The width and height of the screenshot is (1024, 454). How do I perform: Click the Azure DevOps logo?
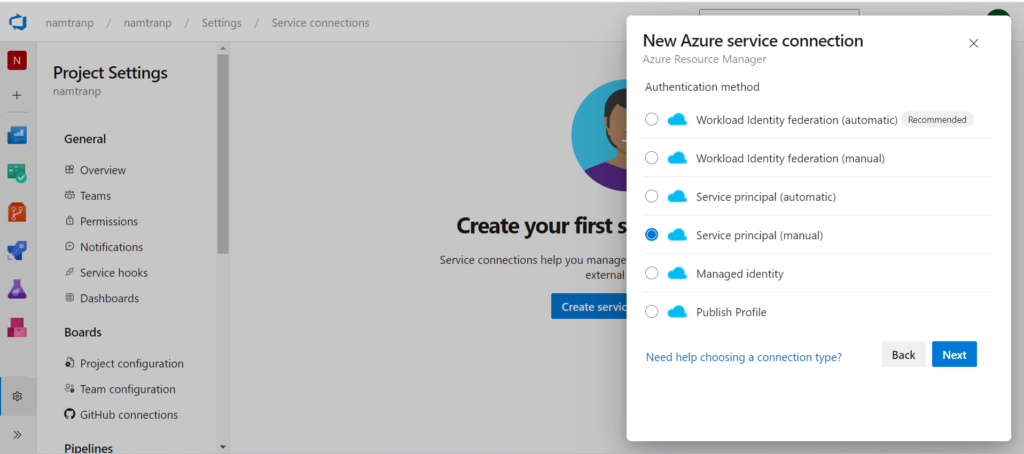pyautogui.click(x=18, y=21)
